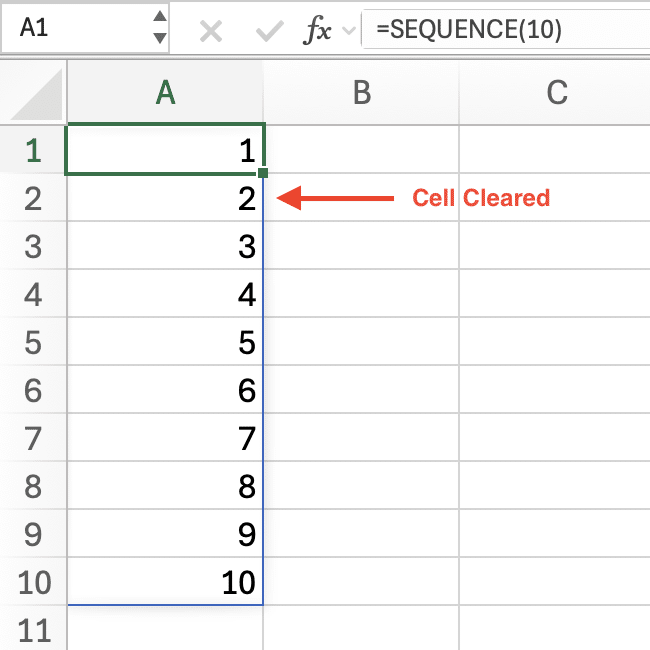Select row 4 header
This screenshot has width=650, height=650.
[x=33, y=293]
